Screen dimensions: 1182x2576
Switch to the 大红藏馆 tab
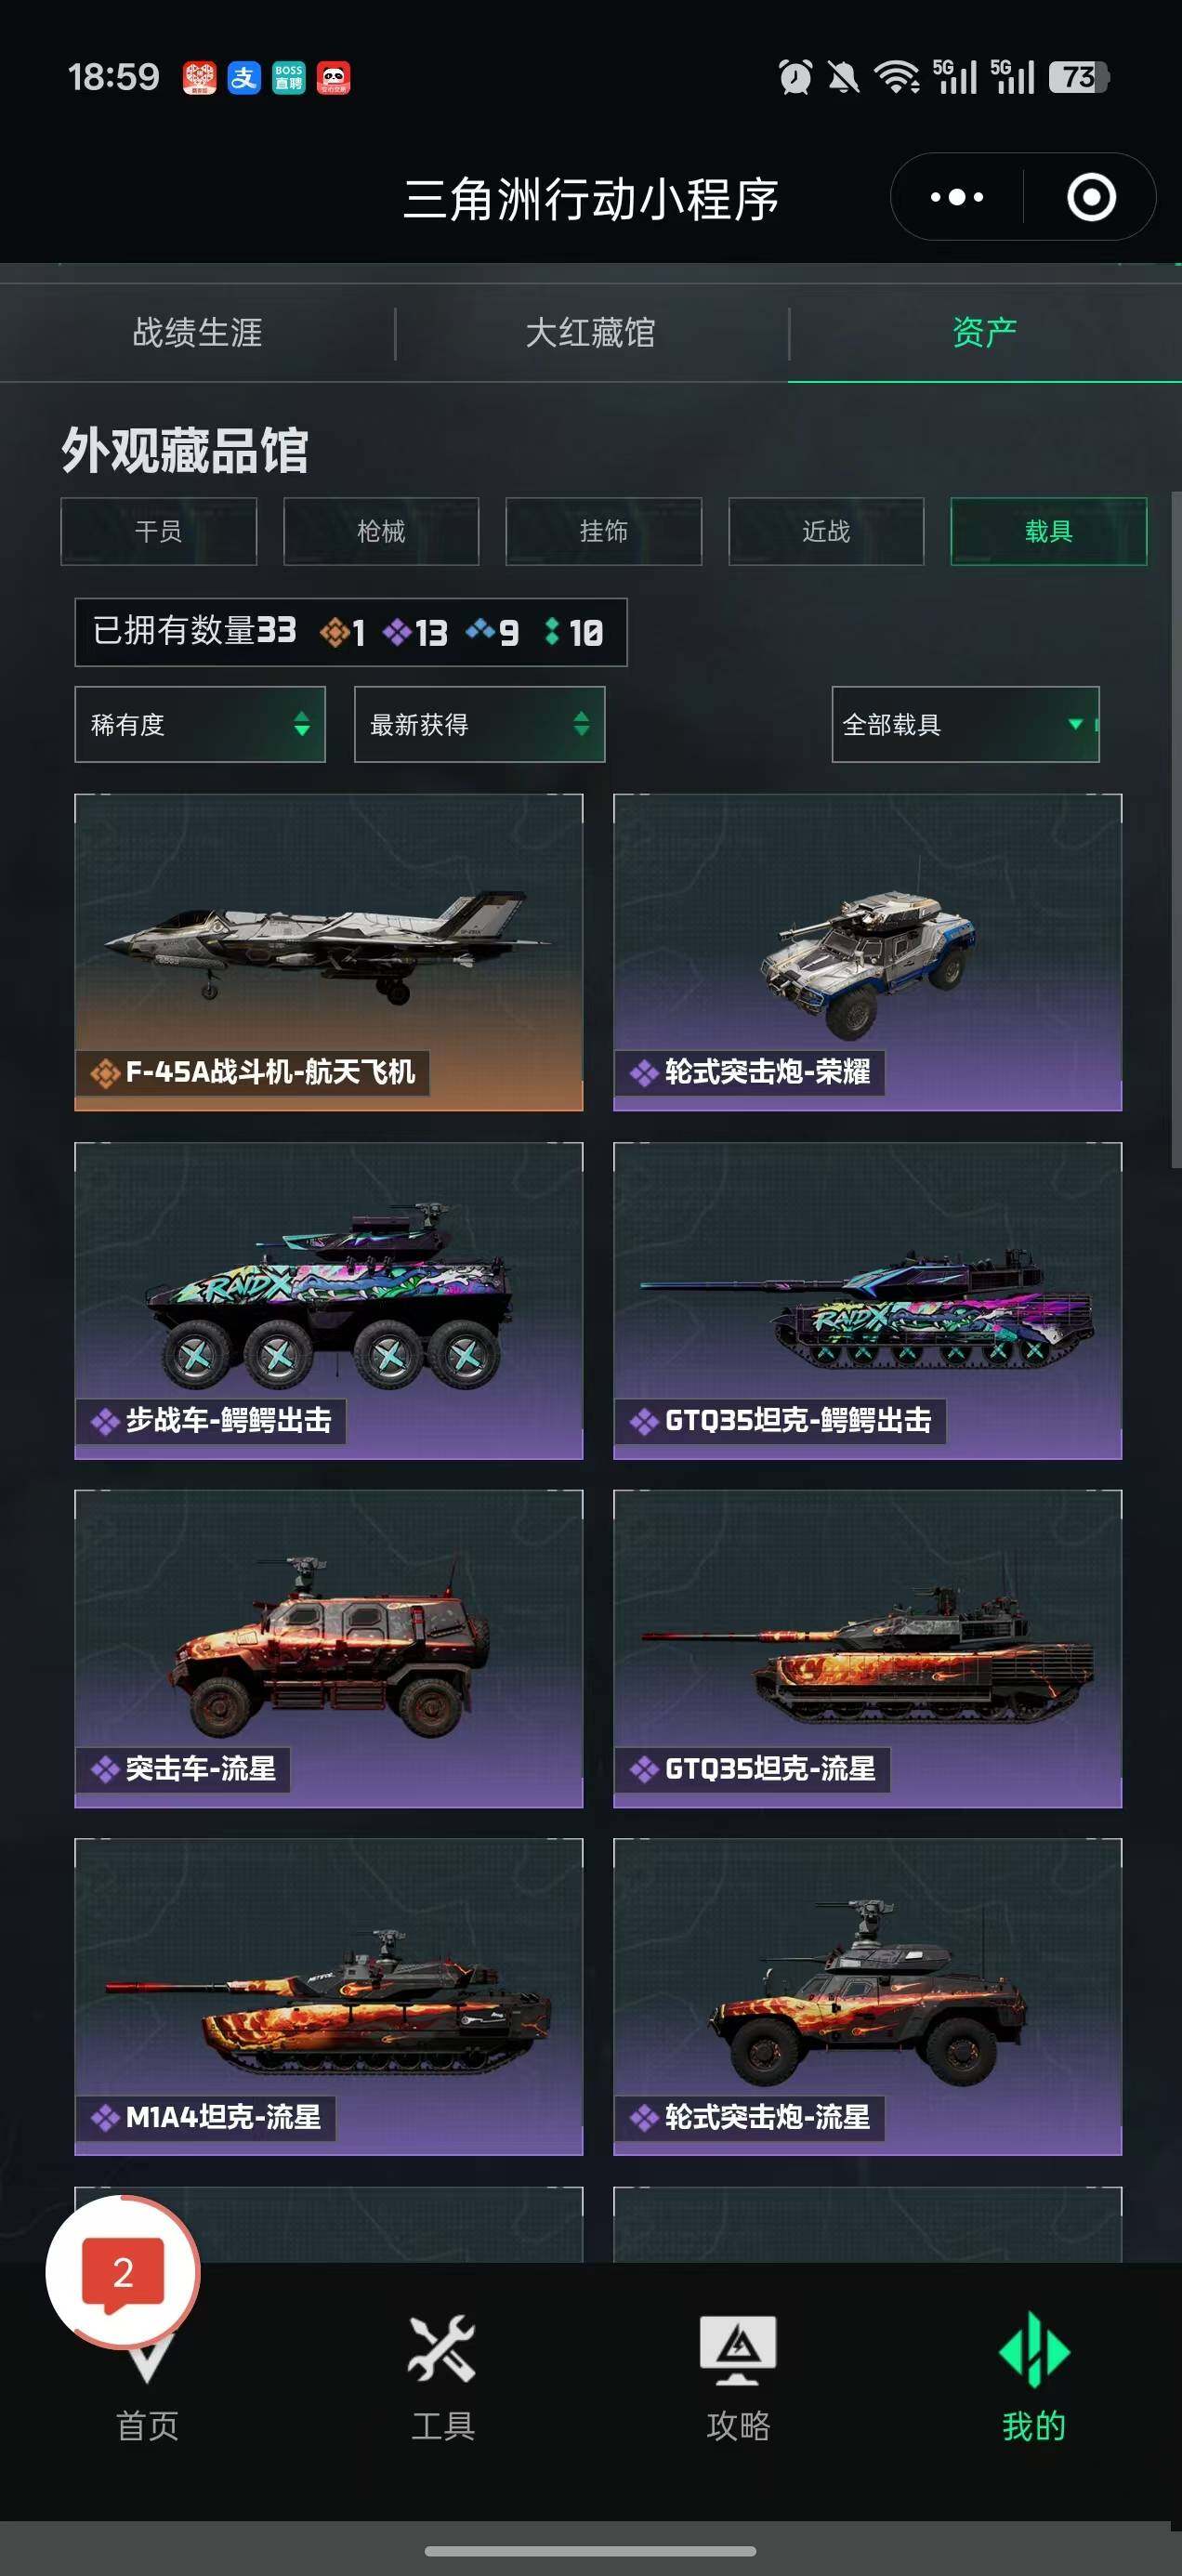(591, 332)
